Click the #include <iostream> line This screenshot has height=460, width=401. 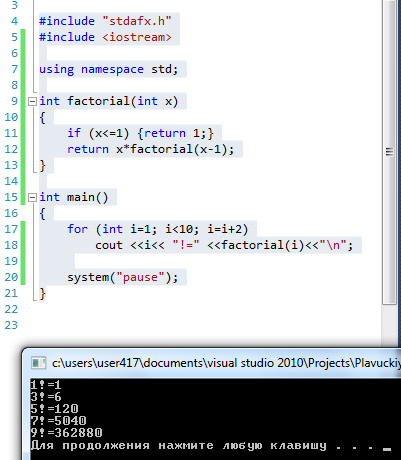point(105,37)
